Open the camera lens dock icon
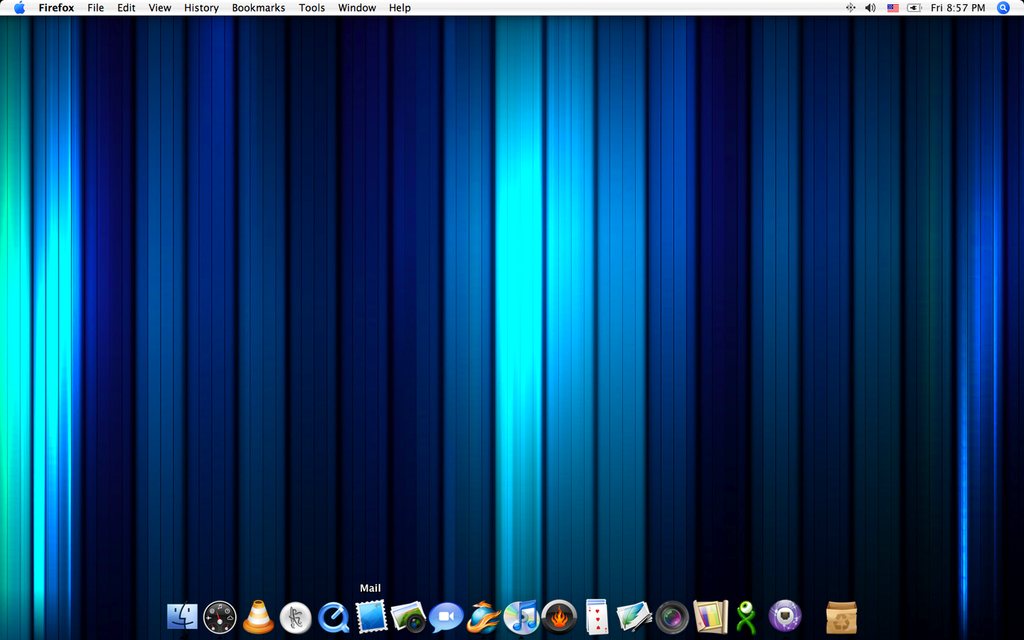Viewport: 1024px width, 640px height. [x=672, y=617]
